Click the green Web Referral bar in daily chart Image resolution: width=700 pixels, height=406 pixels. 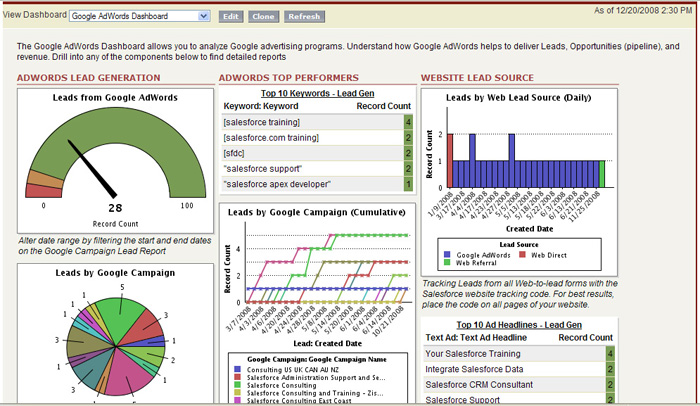[x=602, y=174]
